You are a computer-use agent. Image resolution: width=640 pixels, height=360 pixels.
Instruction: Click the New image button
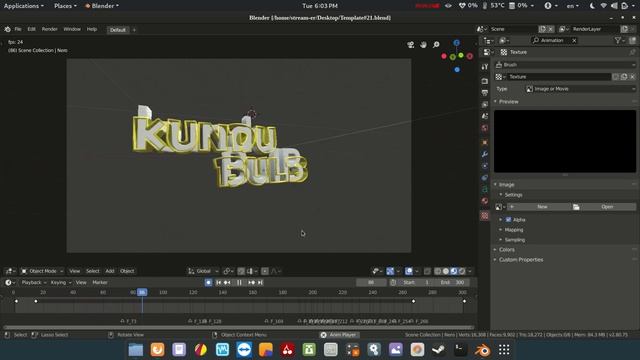point(539,207)
